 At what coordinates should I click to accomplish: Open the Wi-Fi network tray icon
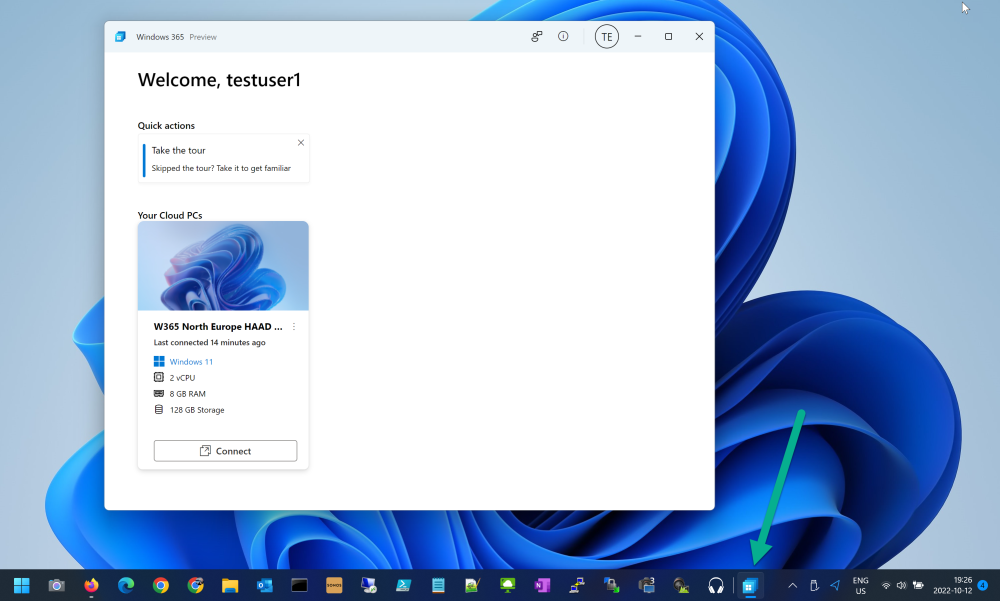click(x=886, y=585)
